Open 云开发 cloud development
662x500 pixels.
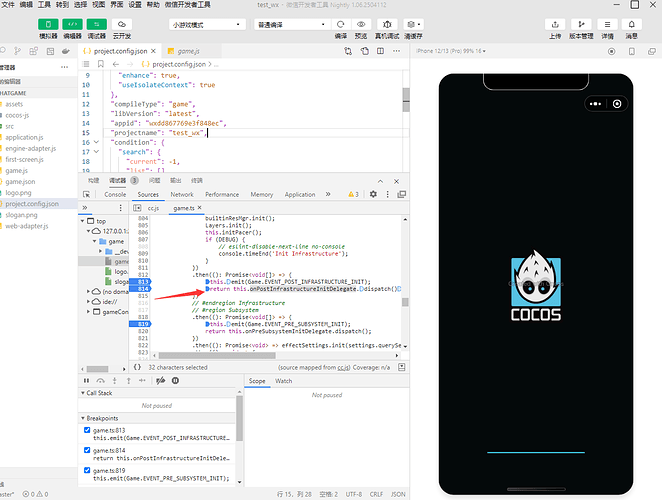click(x=122, y=24)
